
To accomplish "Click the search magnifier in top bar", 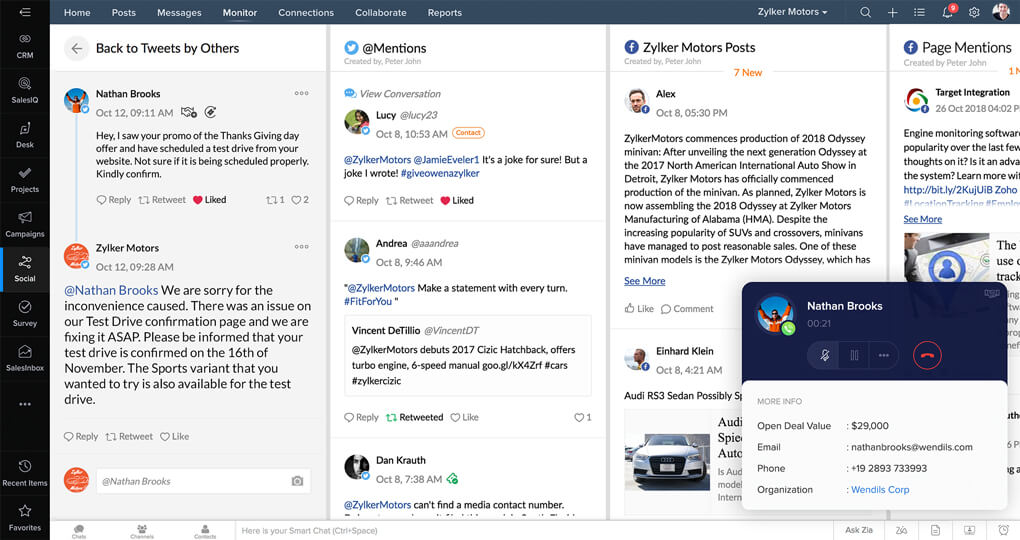I will coord(865,12).
